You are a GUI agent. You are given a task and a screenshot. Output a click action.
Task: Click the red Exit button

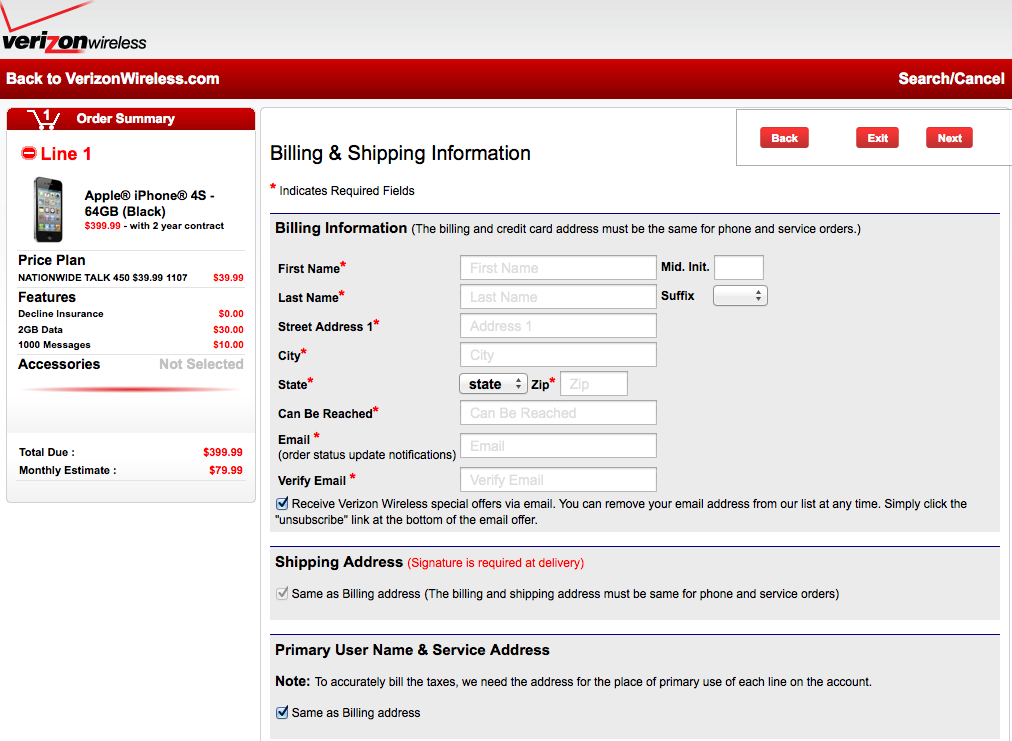coord(877,138)
